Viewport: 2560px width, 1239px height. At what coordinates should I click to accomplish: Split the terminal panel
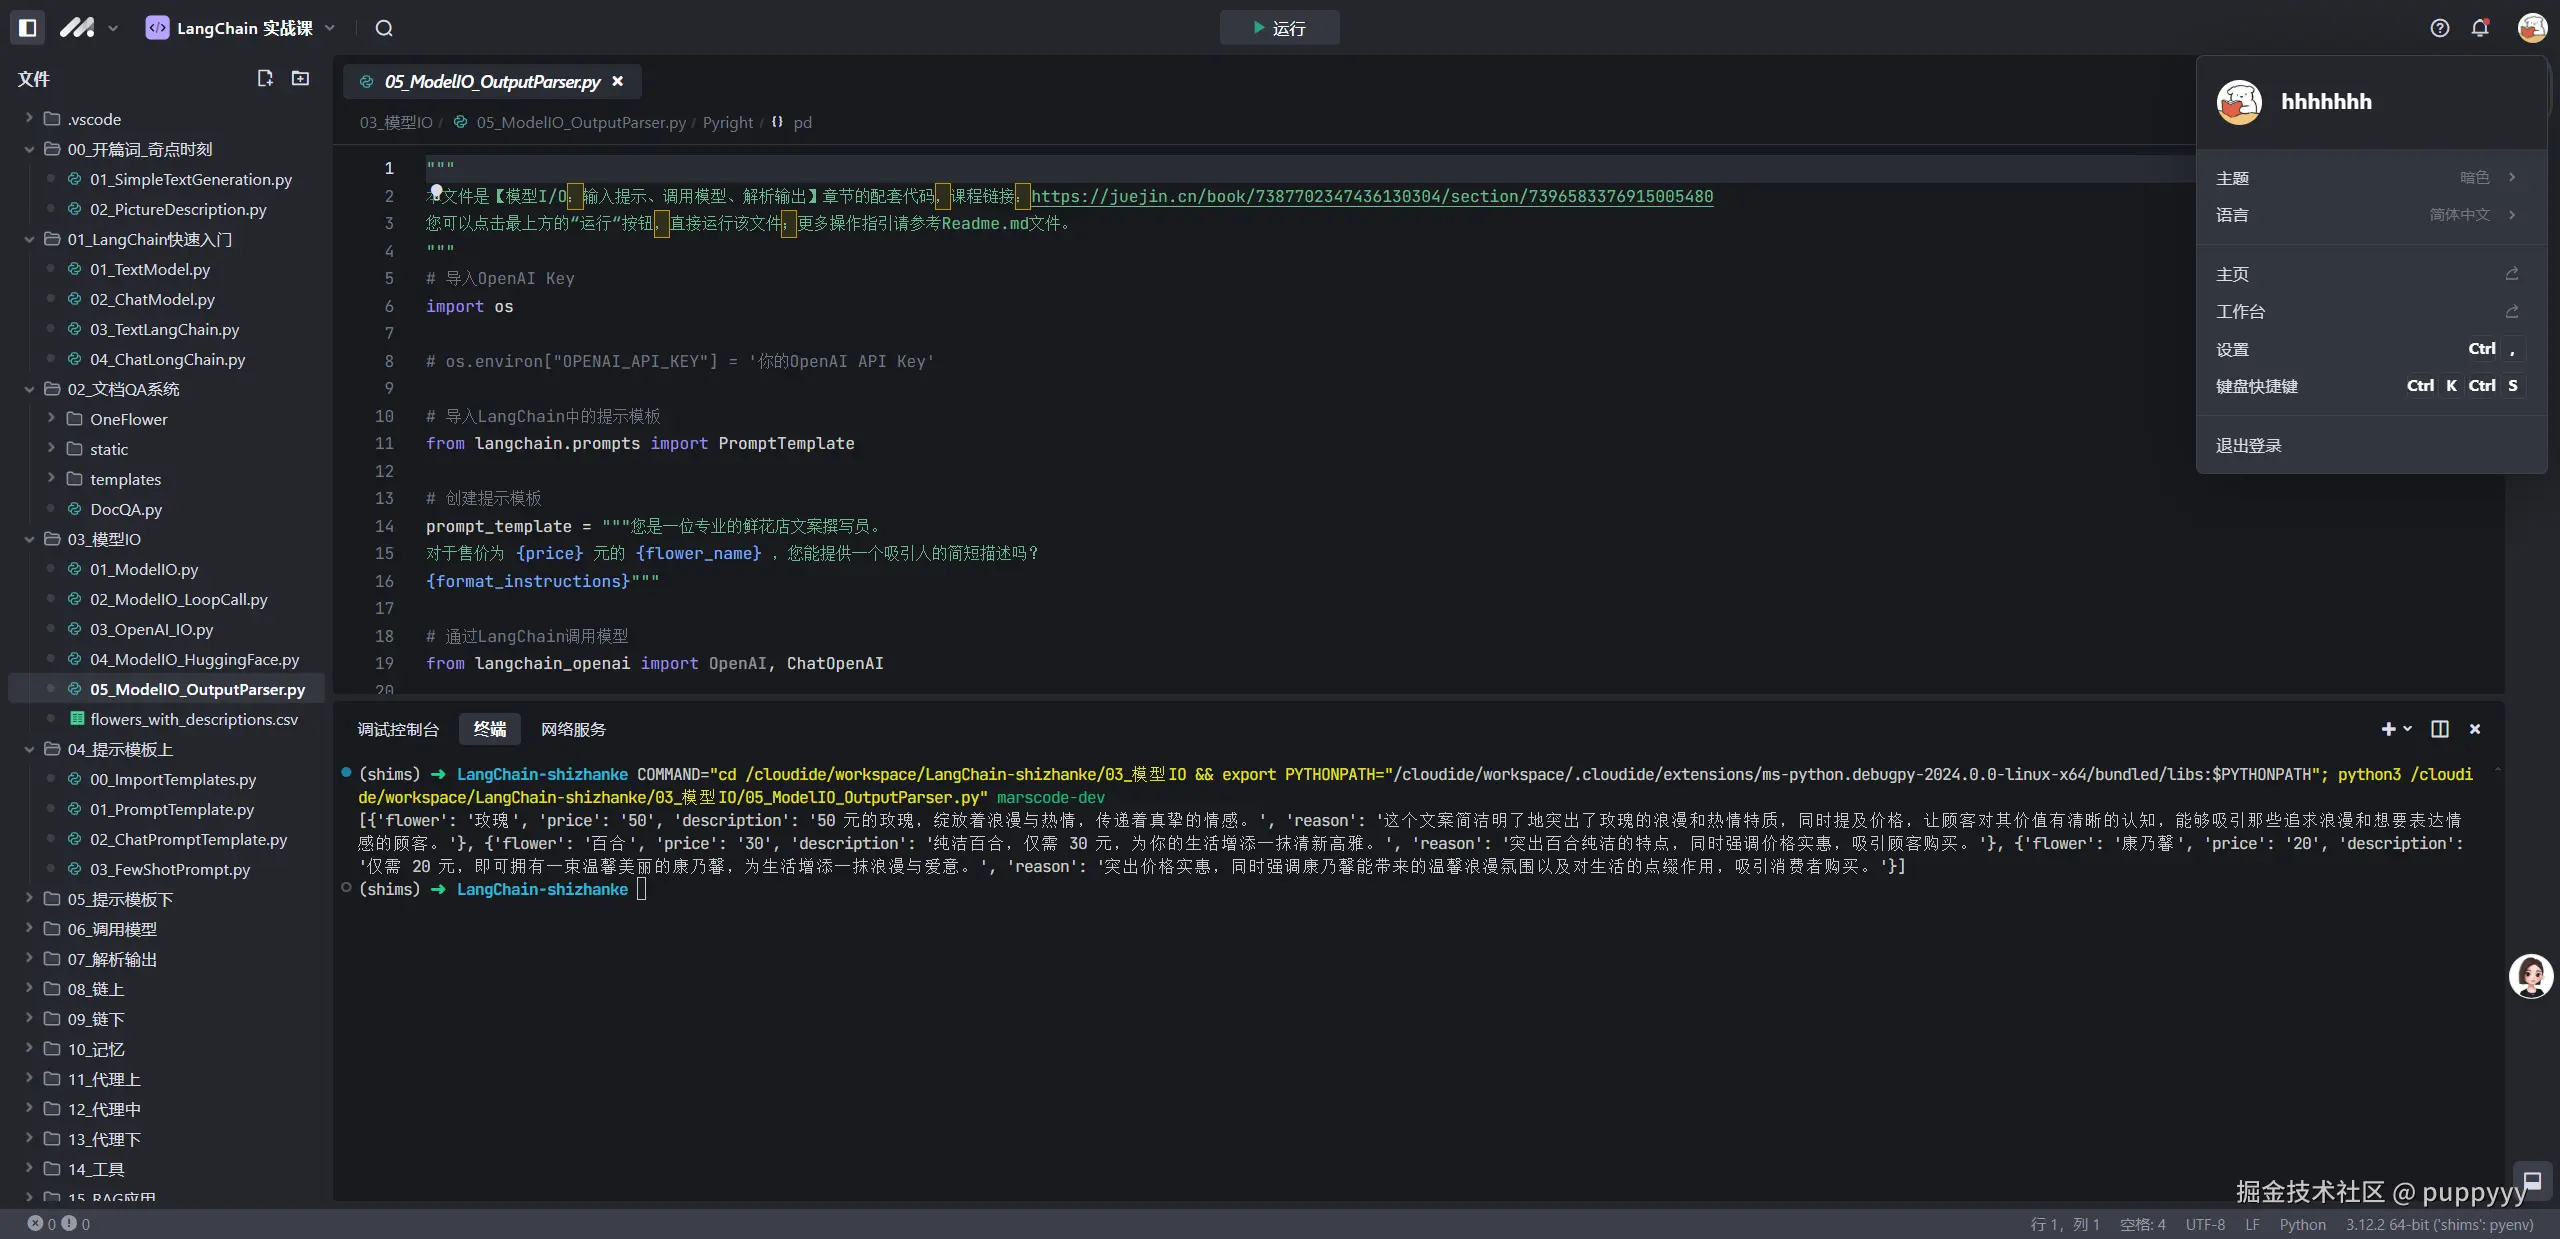(2440, 729)
